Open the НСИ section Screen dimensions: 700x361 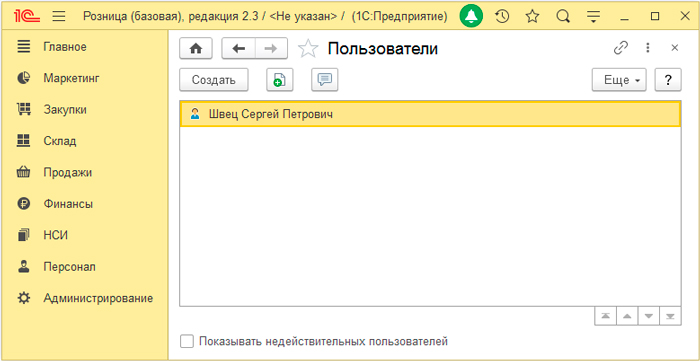click(x=84, y=235)
